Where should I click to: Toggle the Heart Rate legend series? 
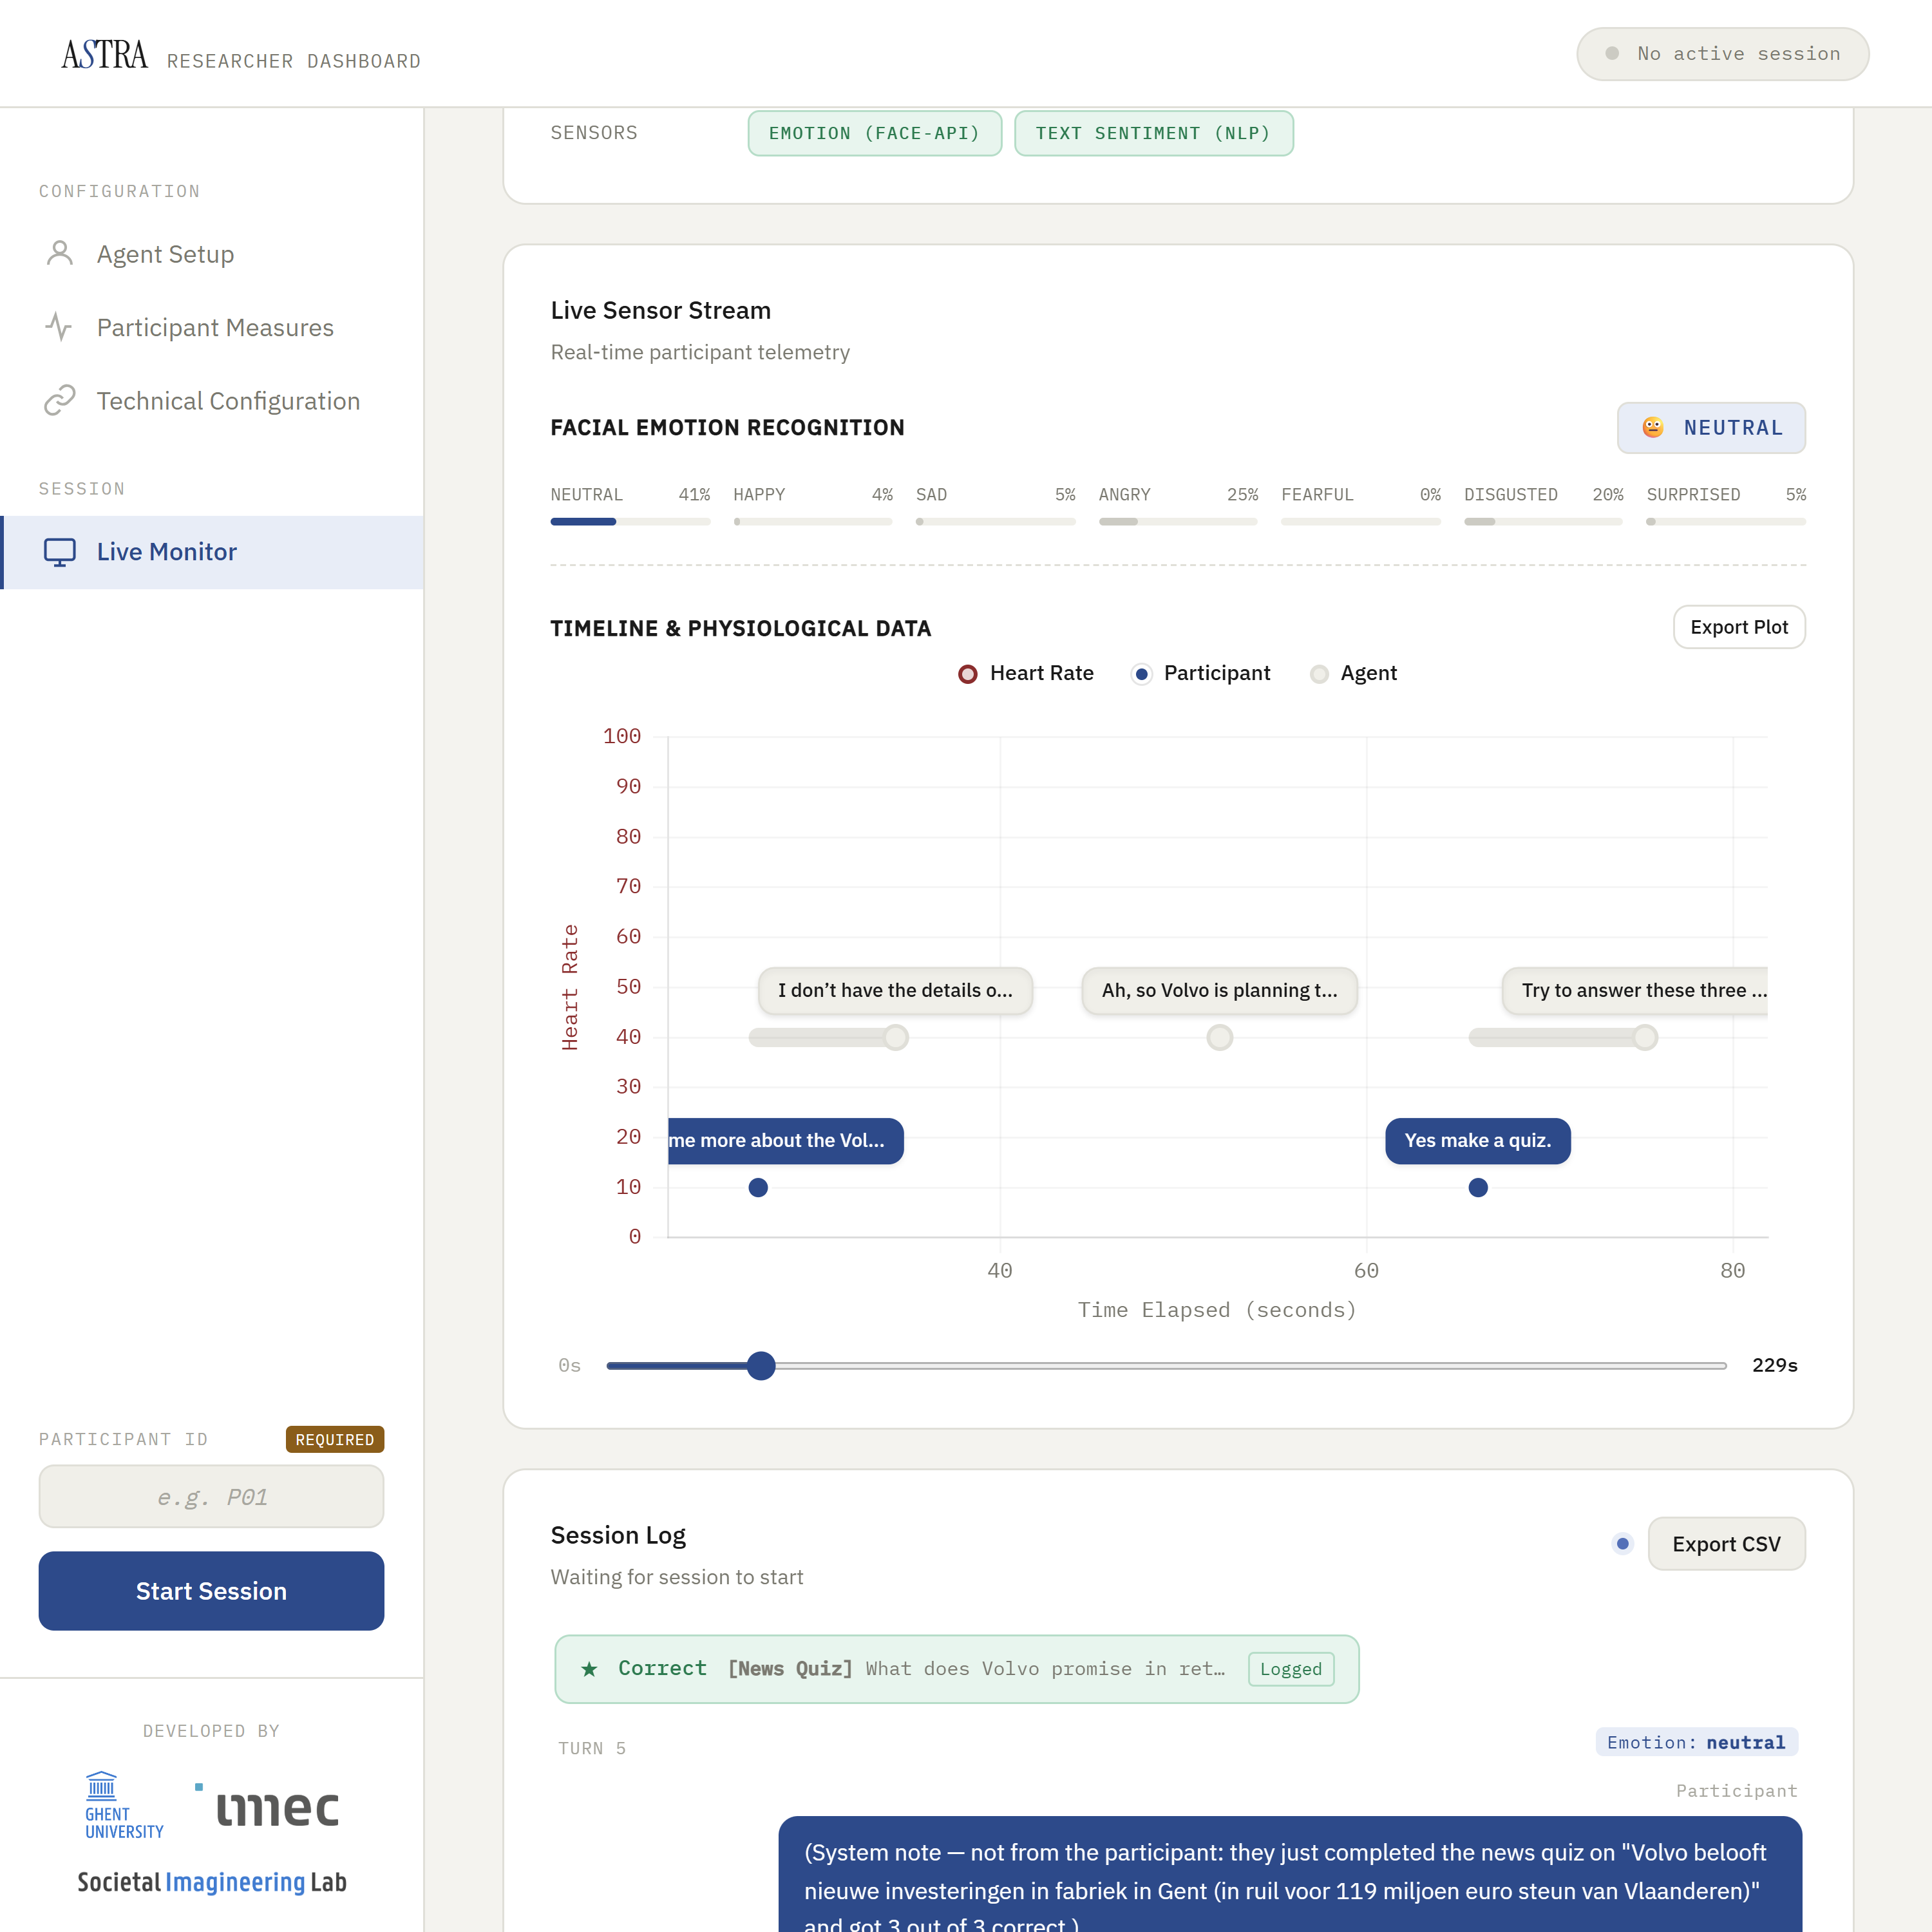(x=1026, y=673)
